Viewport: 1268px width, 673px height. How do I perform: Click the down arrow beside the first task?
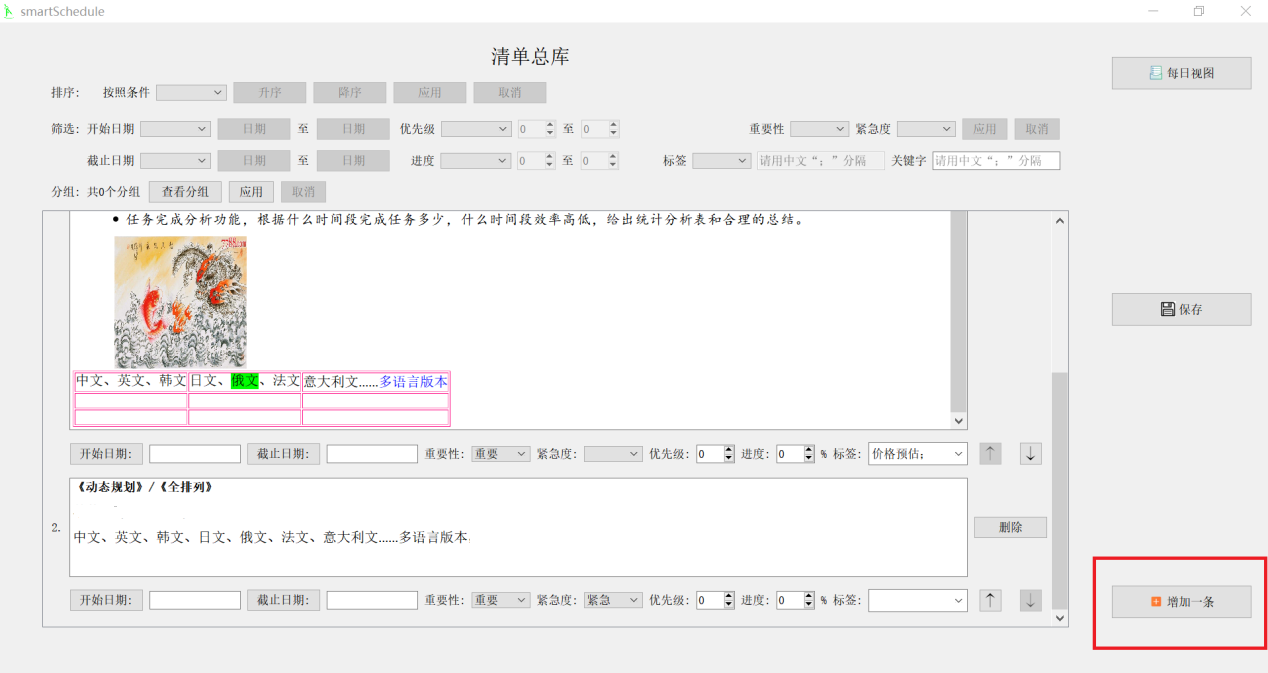click(x=1030, y=453)
